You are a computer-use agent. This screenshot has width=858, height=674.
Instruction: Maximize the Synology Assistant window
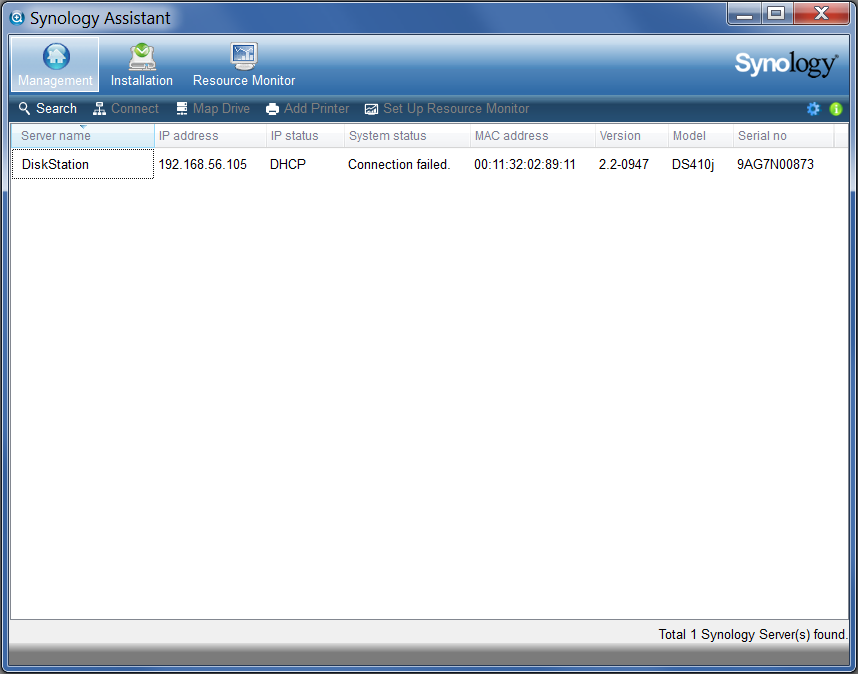tap(776, 14)
